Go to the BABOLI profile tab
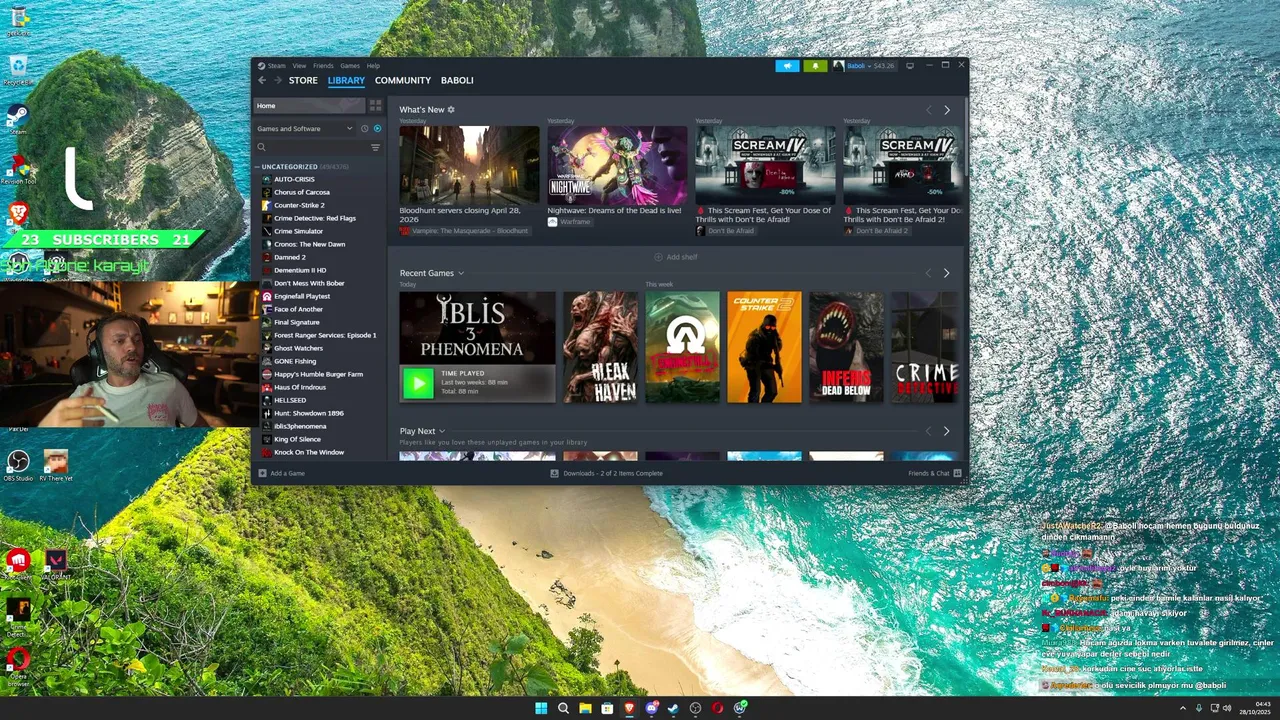This screenshot has width=1280, height=720. click(457, 80)
